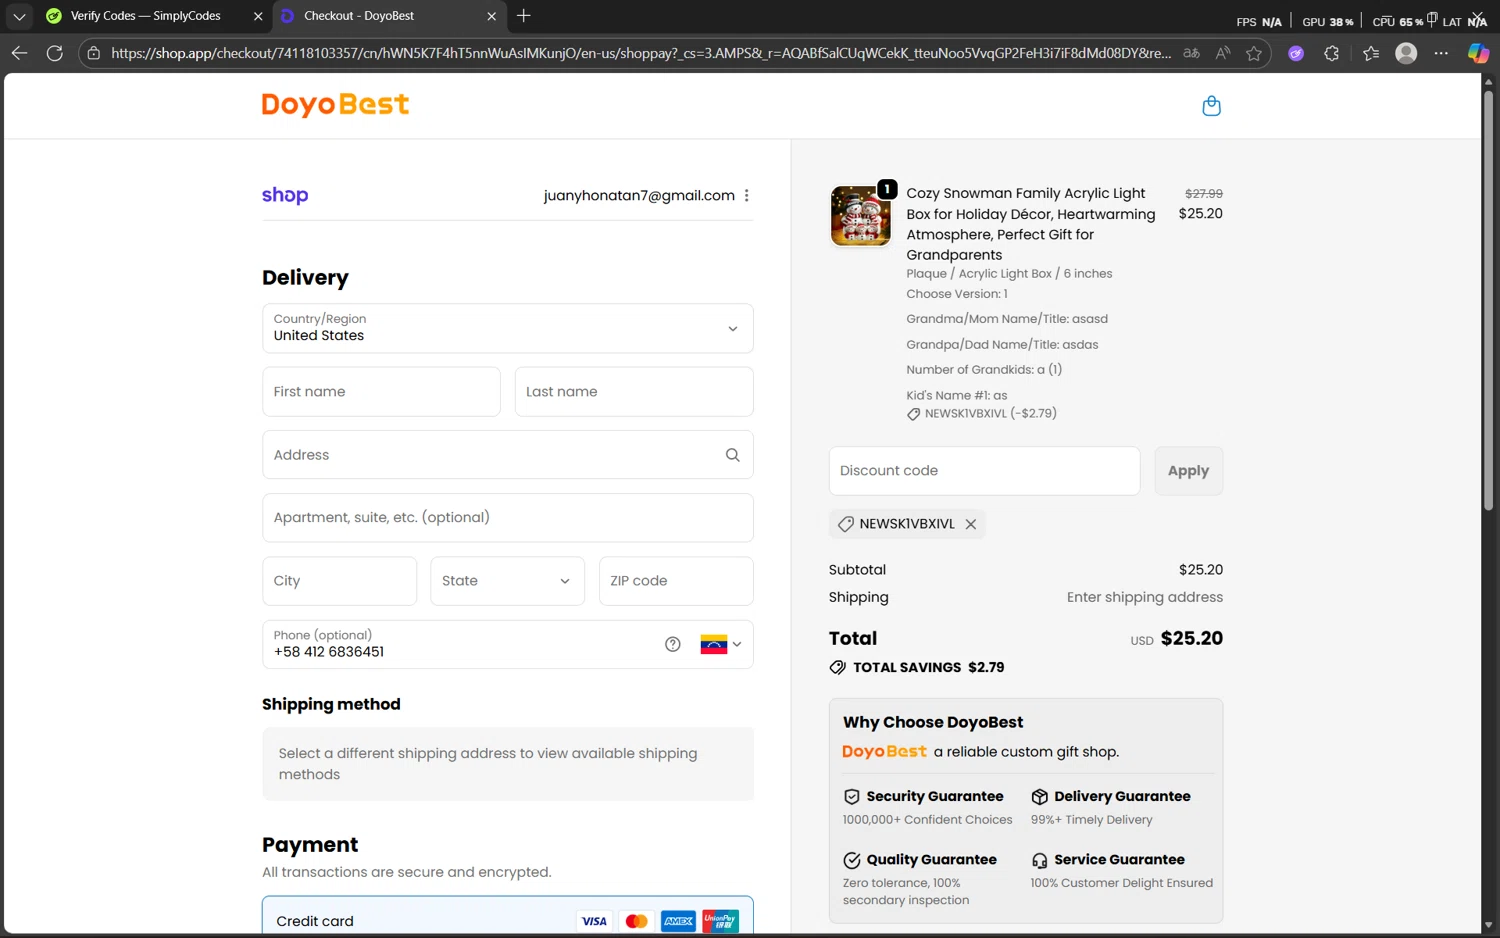Remove the NEWSK1VBXIVL discount code
Image resolution: width=1500 pixels, height=938 pixels.
[971, 524]
